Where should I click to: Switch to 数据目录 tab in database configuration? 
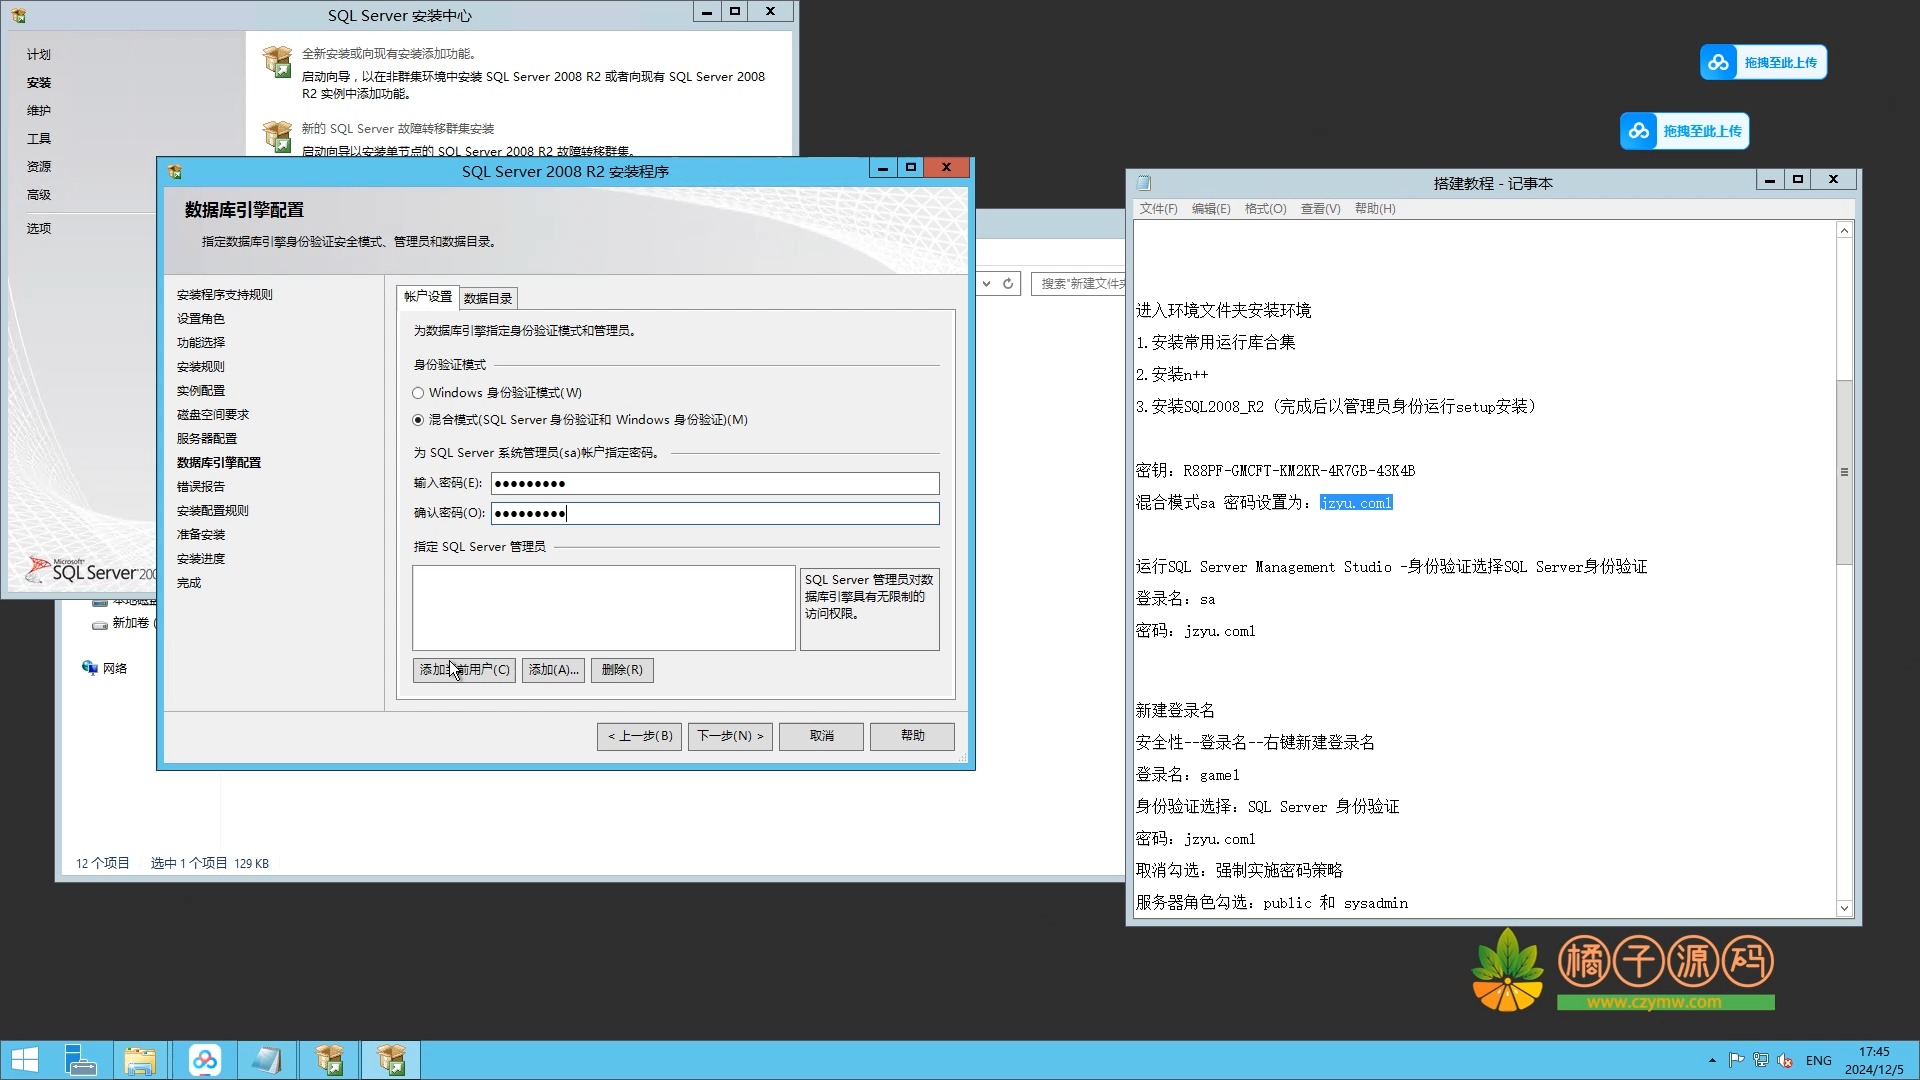[488, 298]
